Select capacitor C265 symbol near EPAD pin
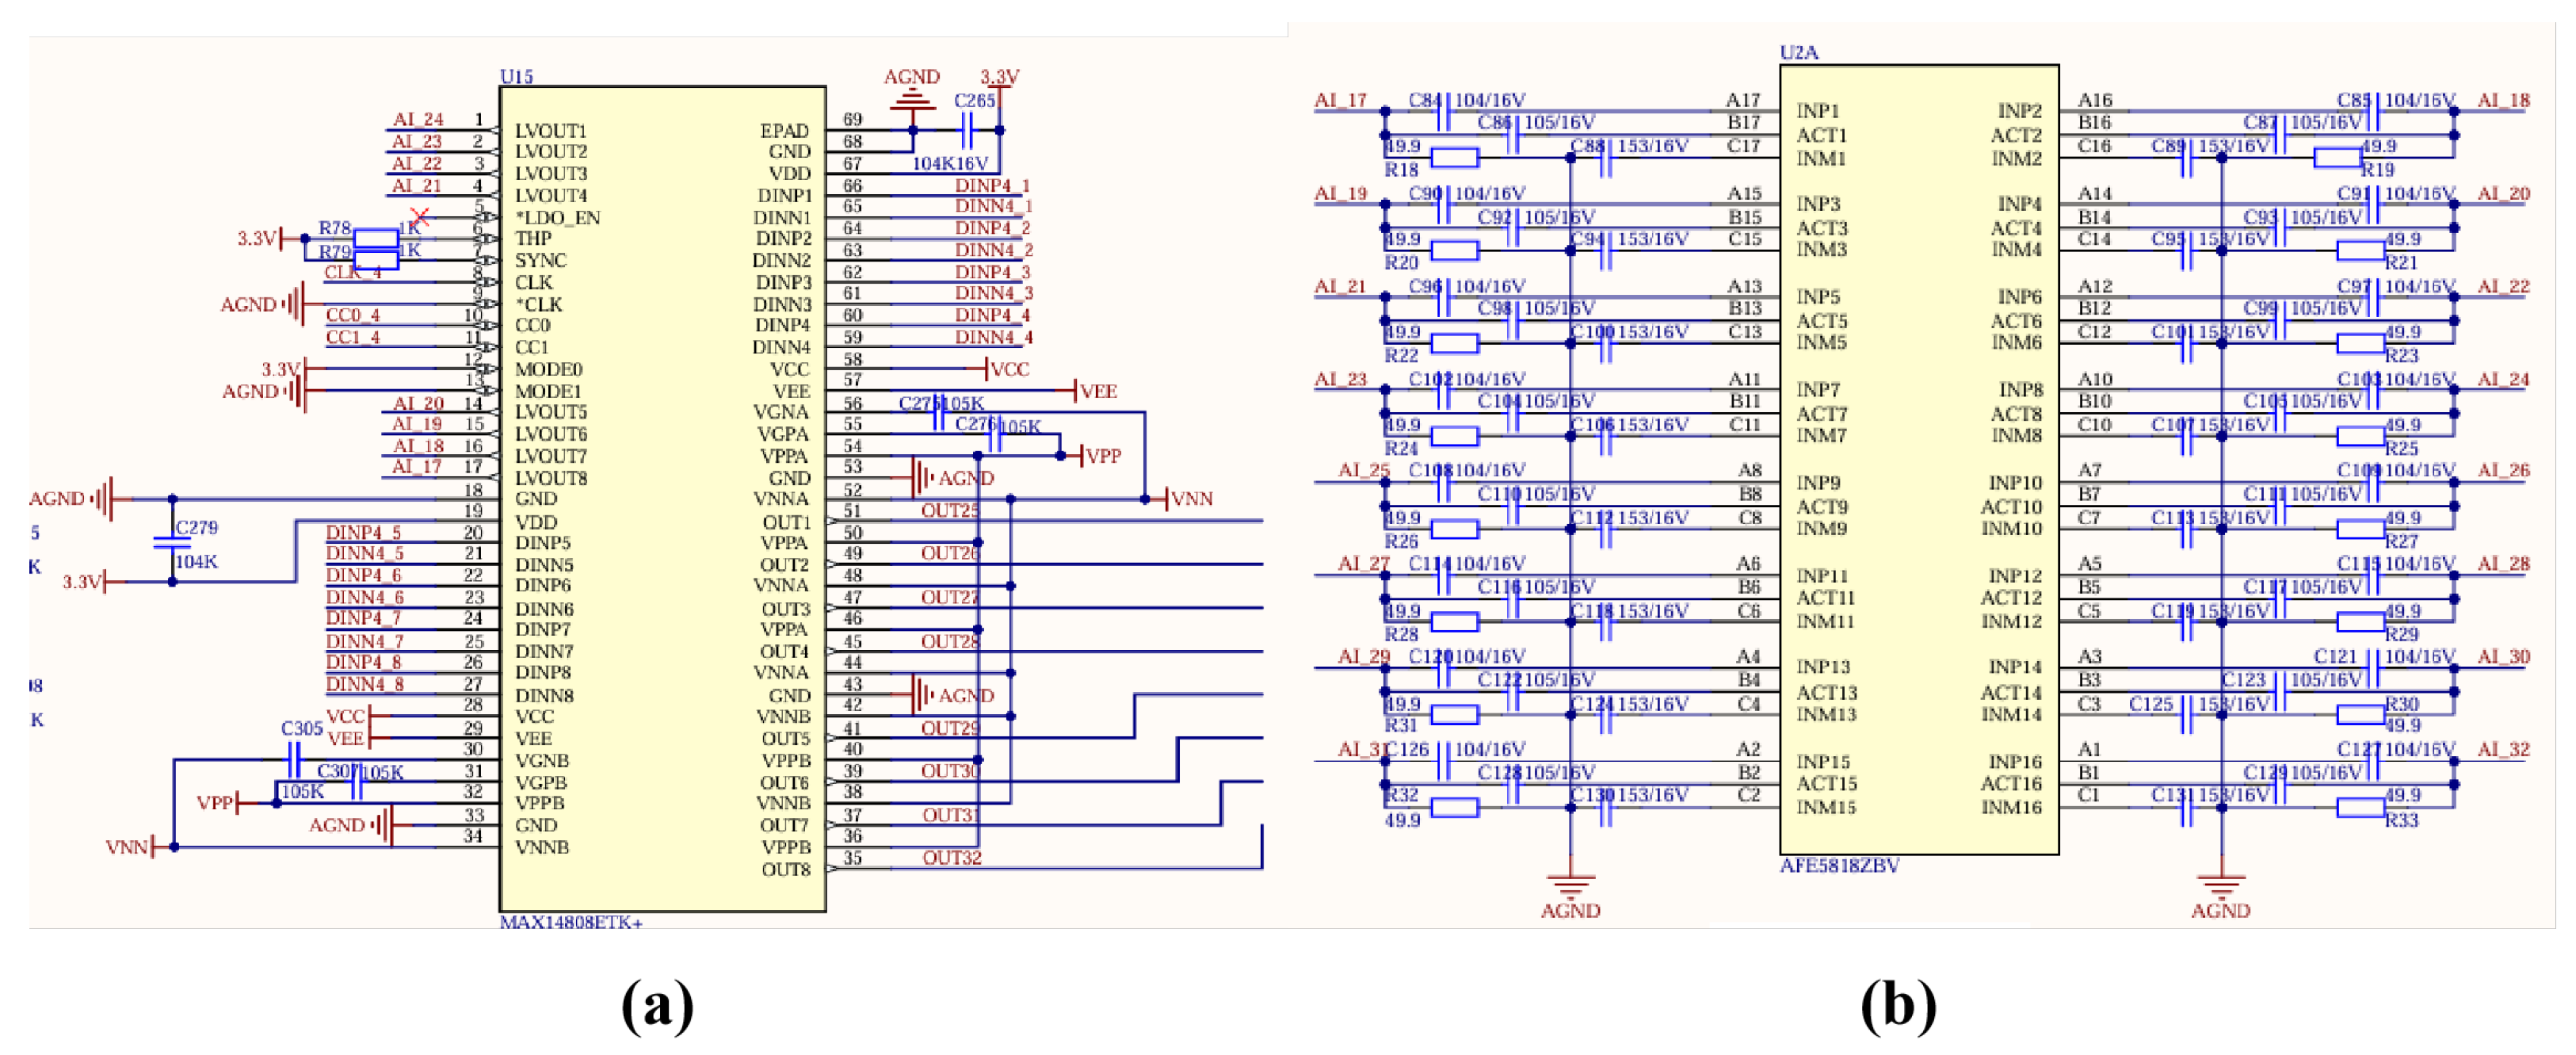2576x1055 pixels. click(966, 130)
